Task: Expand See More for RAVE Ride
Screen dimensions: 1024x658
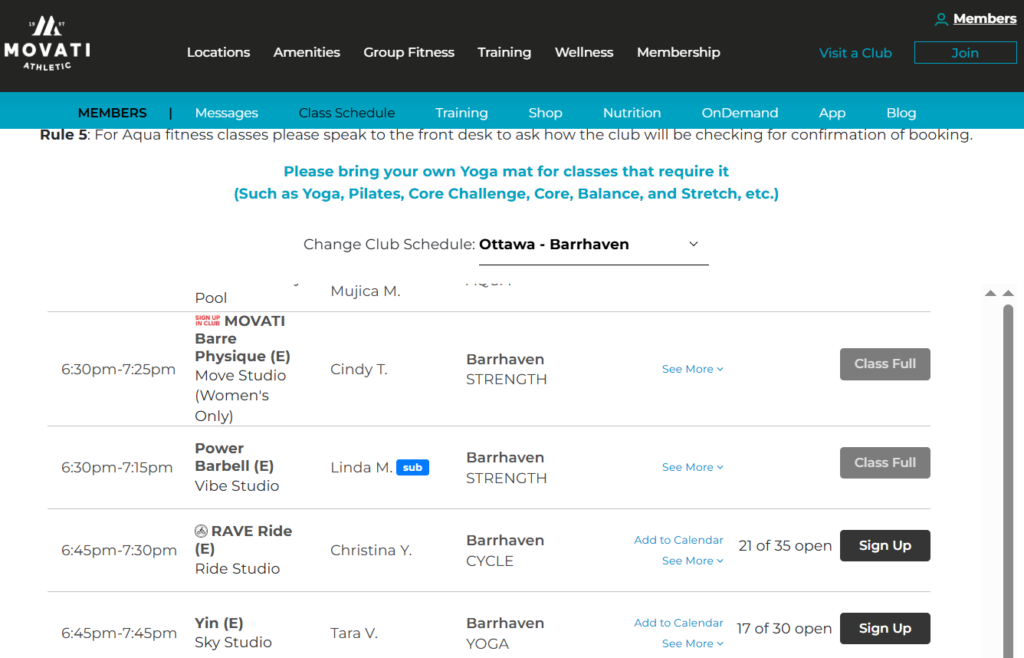Action: tap(692, 561)
